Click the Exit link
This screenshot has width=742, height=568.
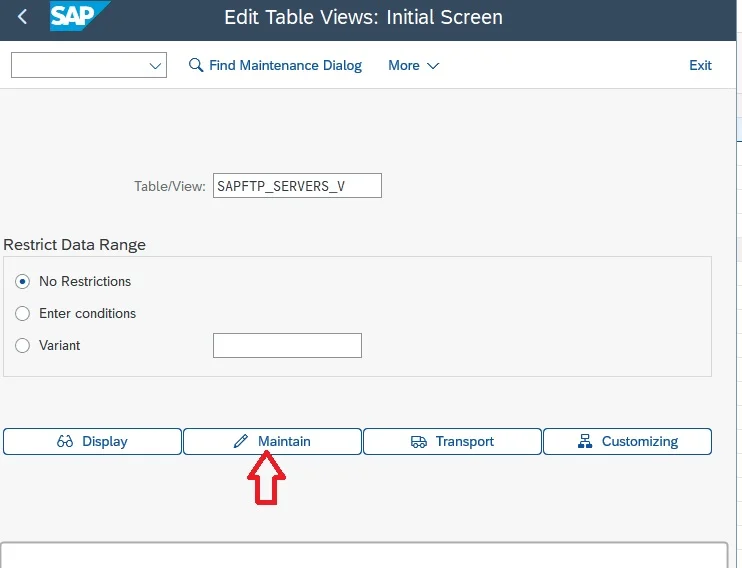pyautogui.click(x=700, y=65)
